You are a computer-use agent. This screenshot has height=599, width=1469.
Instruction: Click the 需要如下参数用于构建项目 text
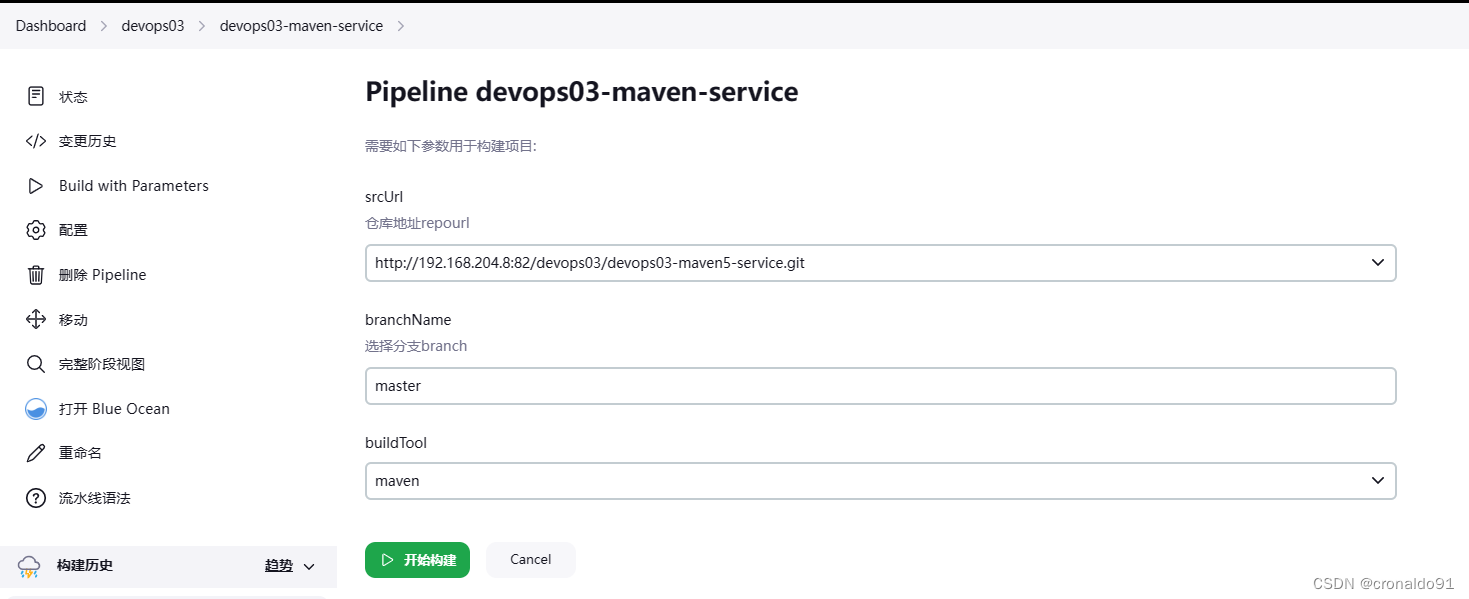[x=451, y=146]
